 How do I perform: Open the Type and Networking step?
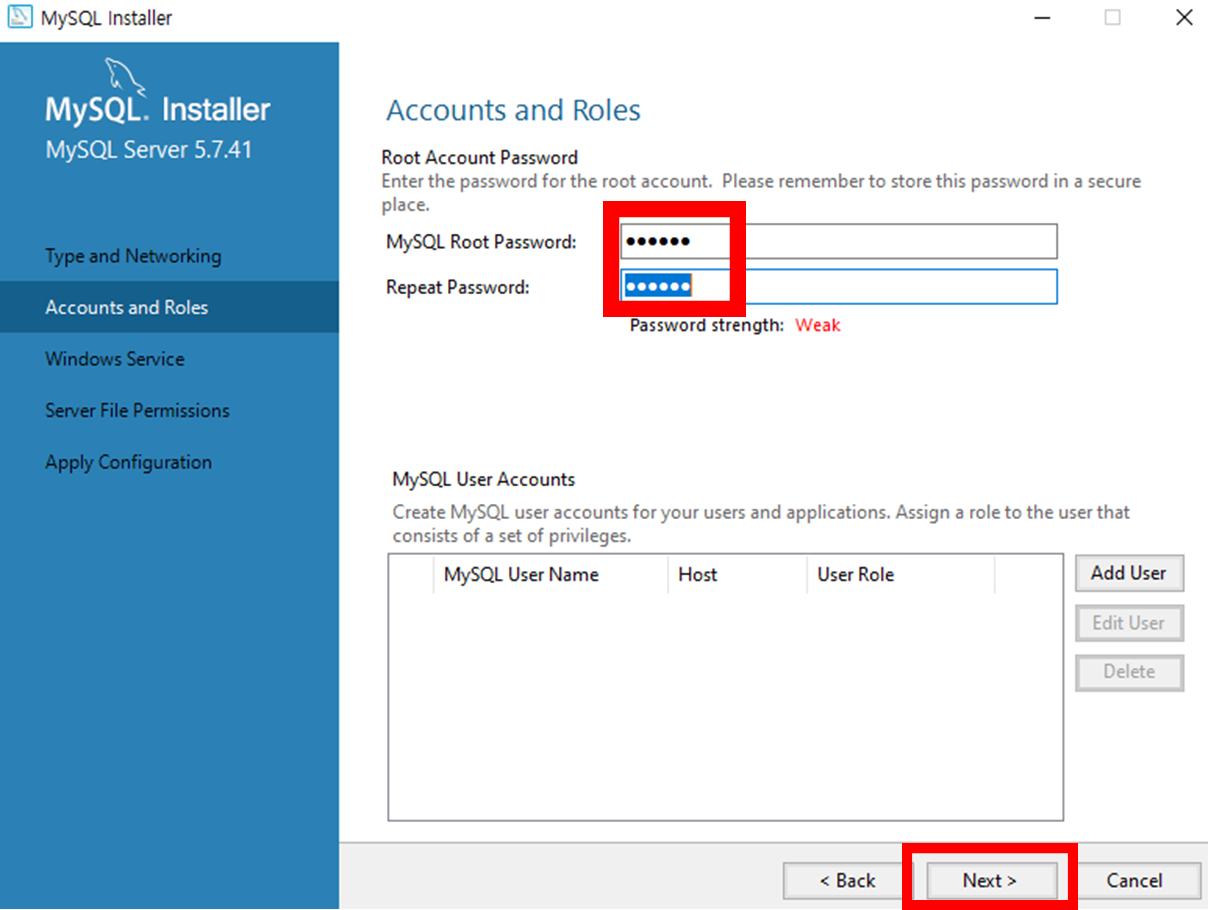click(133, 256)
